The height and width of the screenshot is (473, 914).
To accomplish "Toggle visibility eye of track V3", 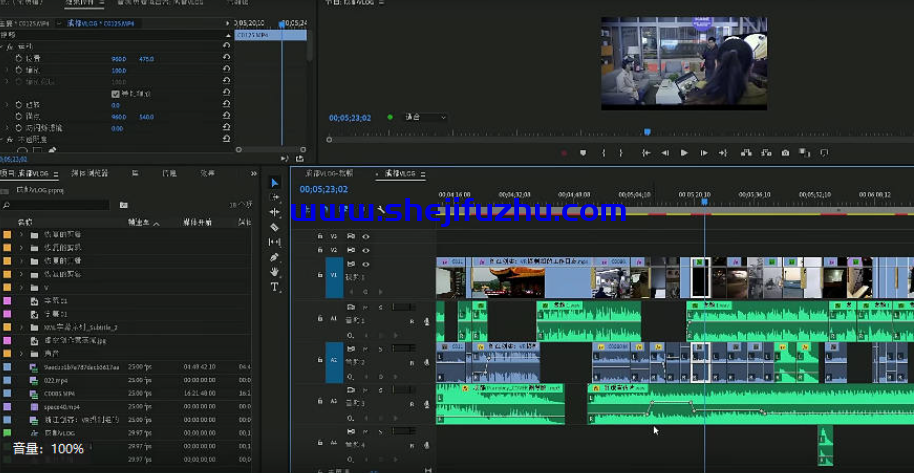I will coord(366,236).
